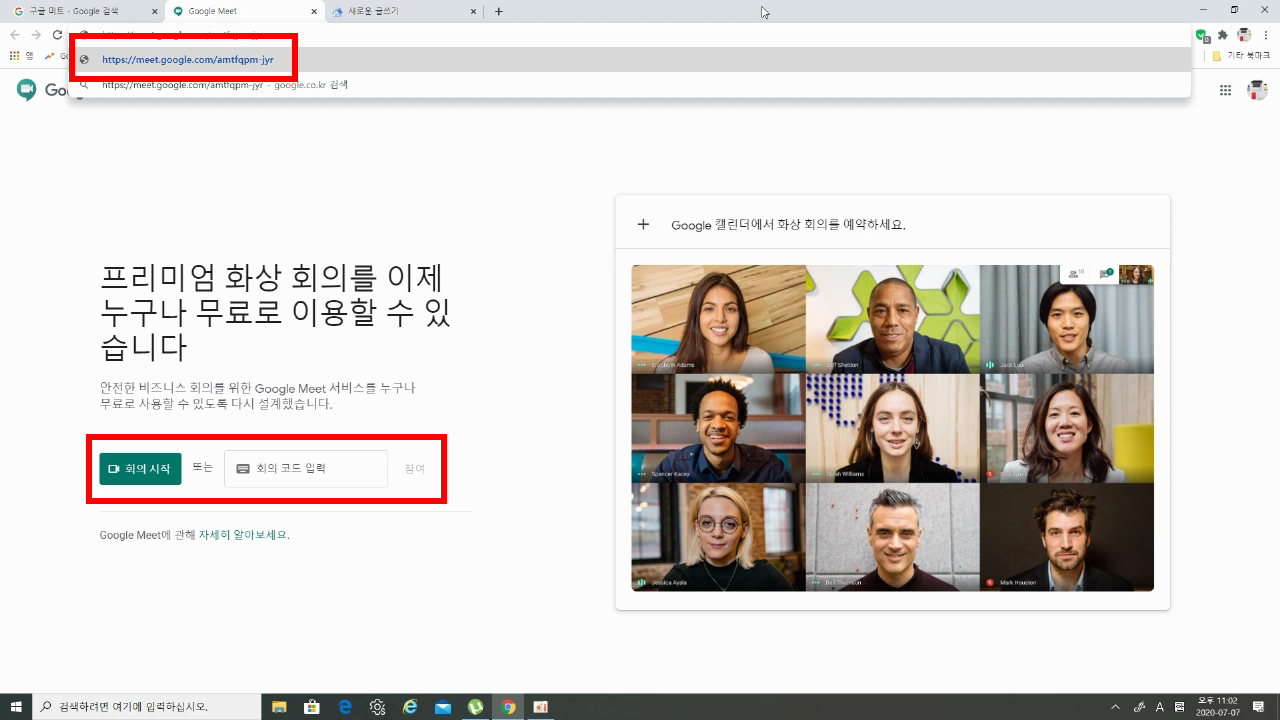The image size is (1280, 720).
Task: Focus the 회의 코드 입력 meeting code field
Action: click(x=306, y=468)
